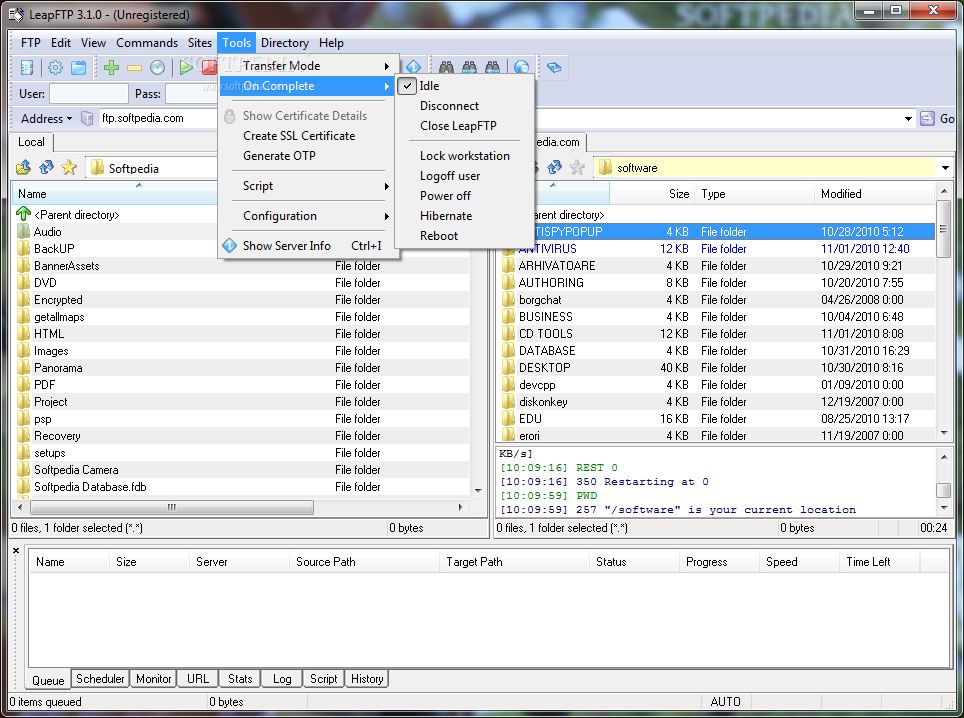Viewport: 964px width, 718px height.
Task: Go up a folder in Local pane
Action: 23,167
